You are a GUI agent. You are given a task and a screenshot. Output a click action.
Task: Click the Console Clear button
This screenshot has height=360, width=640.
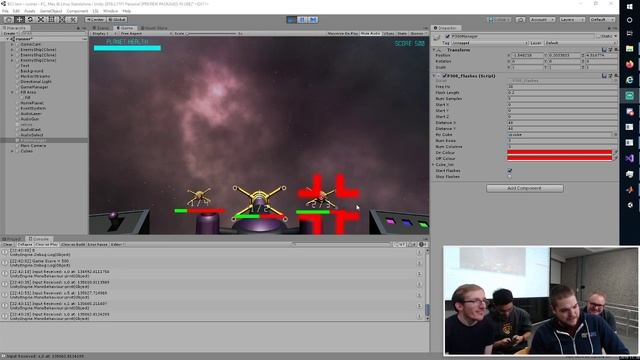[7, 244]
